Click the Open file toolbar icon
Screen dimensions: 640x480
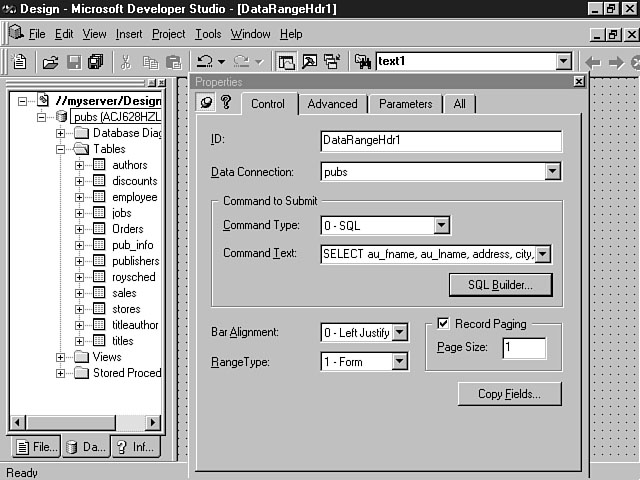tap(50, 62)
